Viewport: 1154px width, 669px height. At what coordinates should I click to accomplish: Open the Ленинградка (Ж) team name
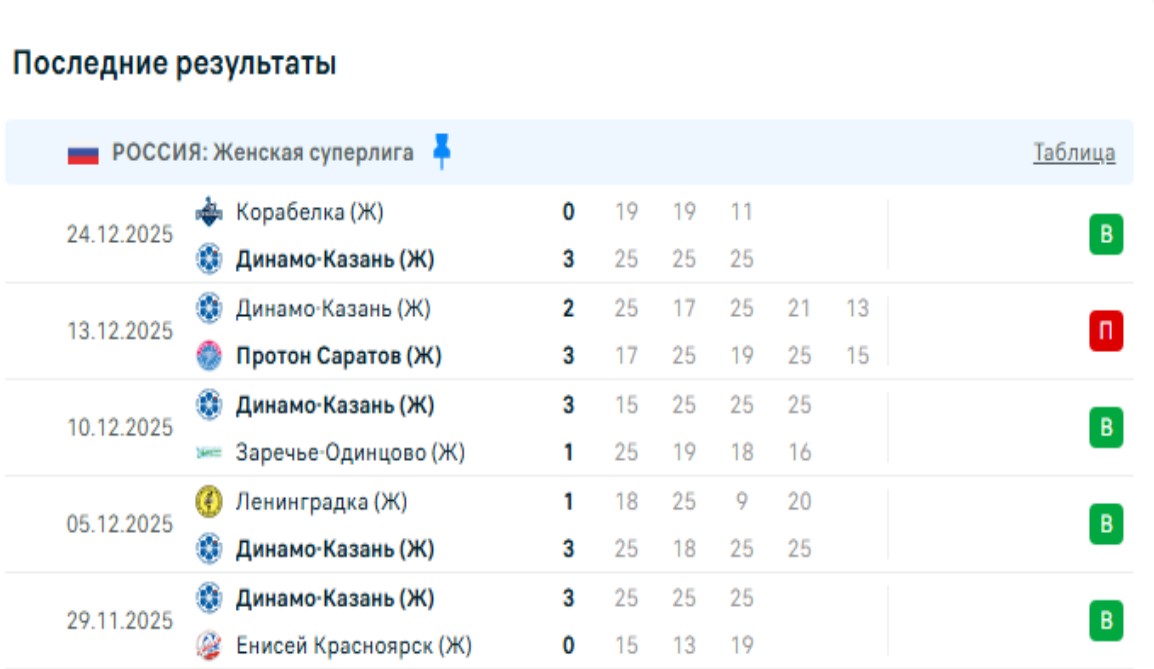(321, 501)
